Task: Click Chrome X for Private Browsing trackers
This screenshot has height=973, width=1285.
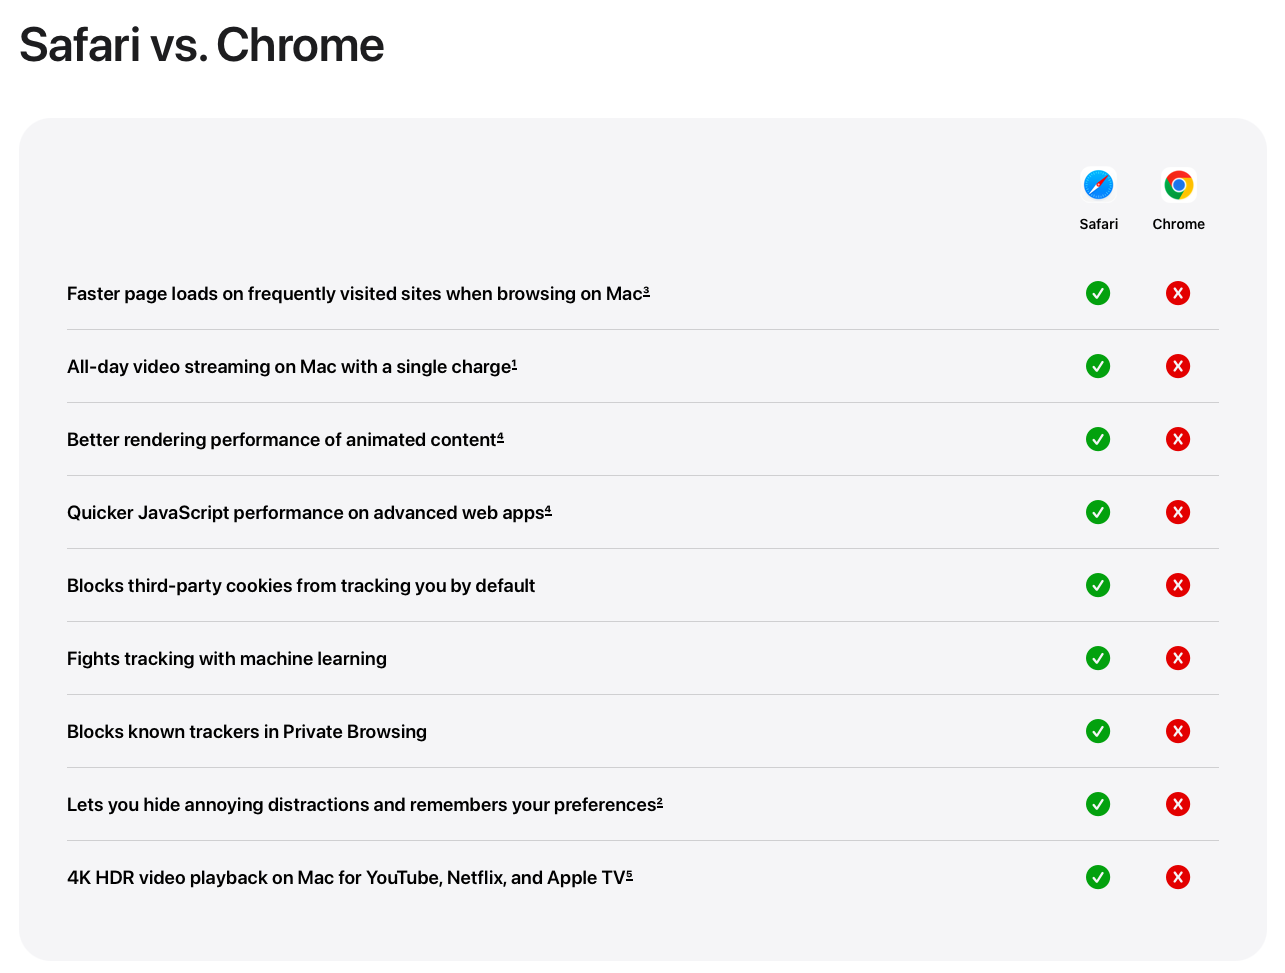Action: [1178, 731]
